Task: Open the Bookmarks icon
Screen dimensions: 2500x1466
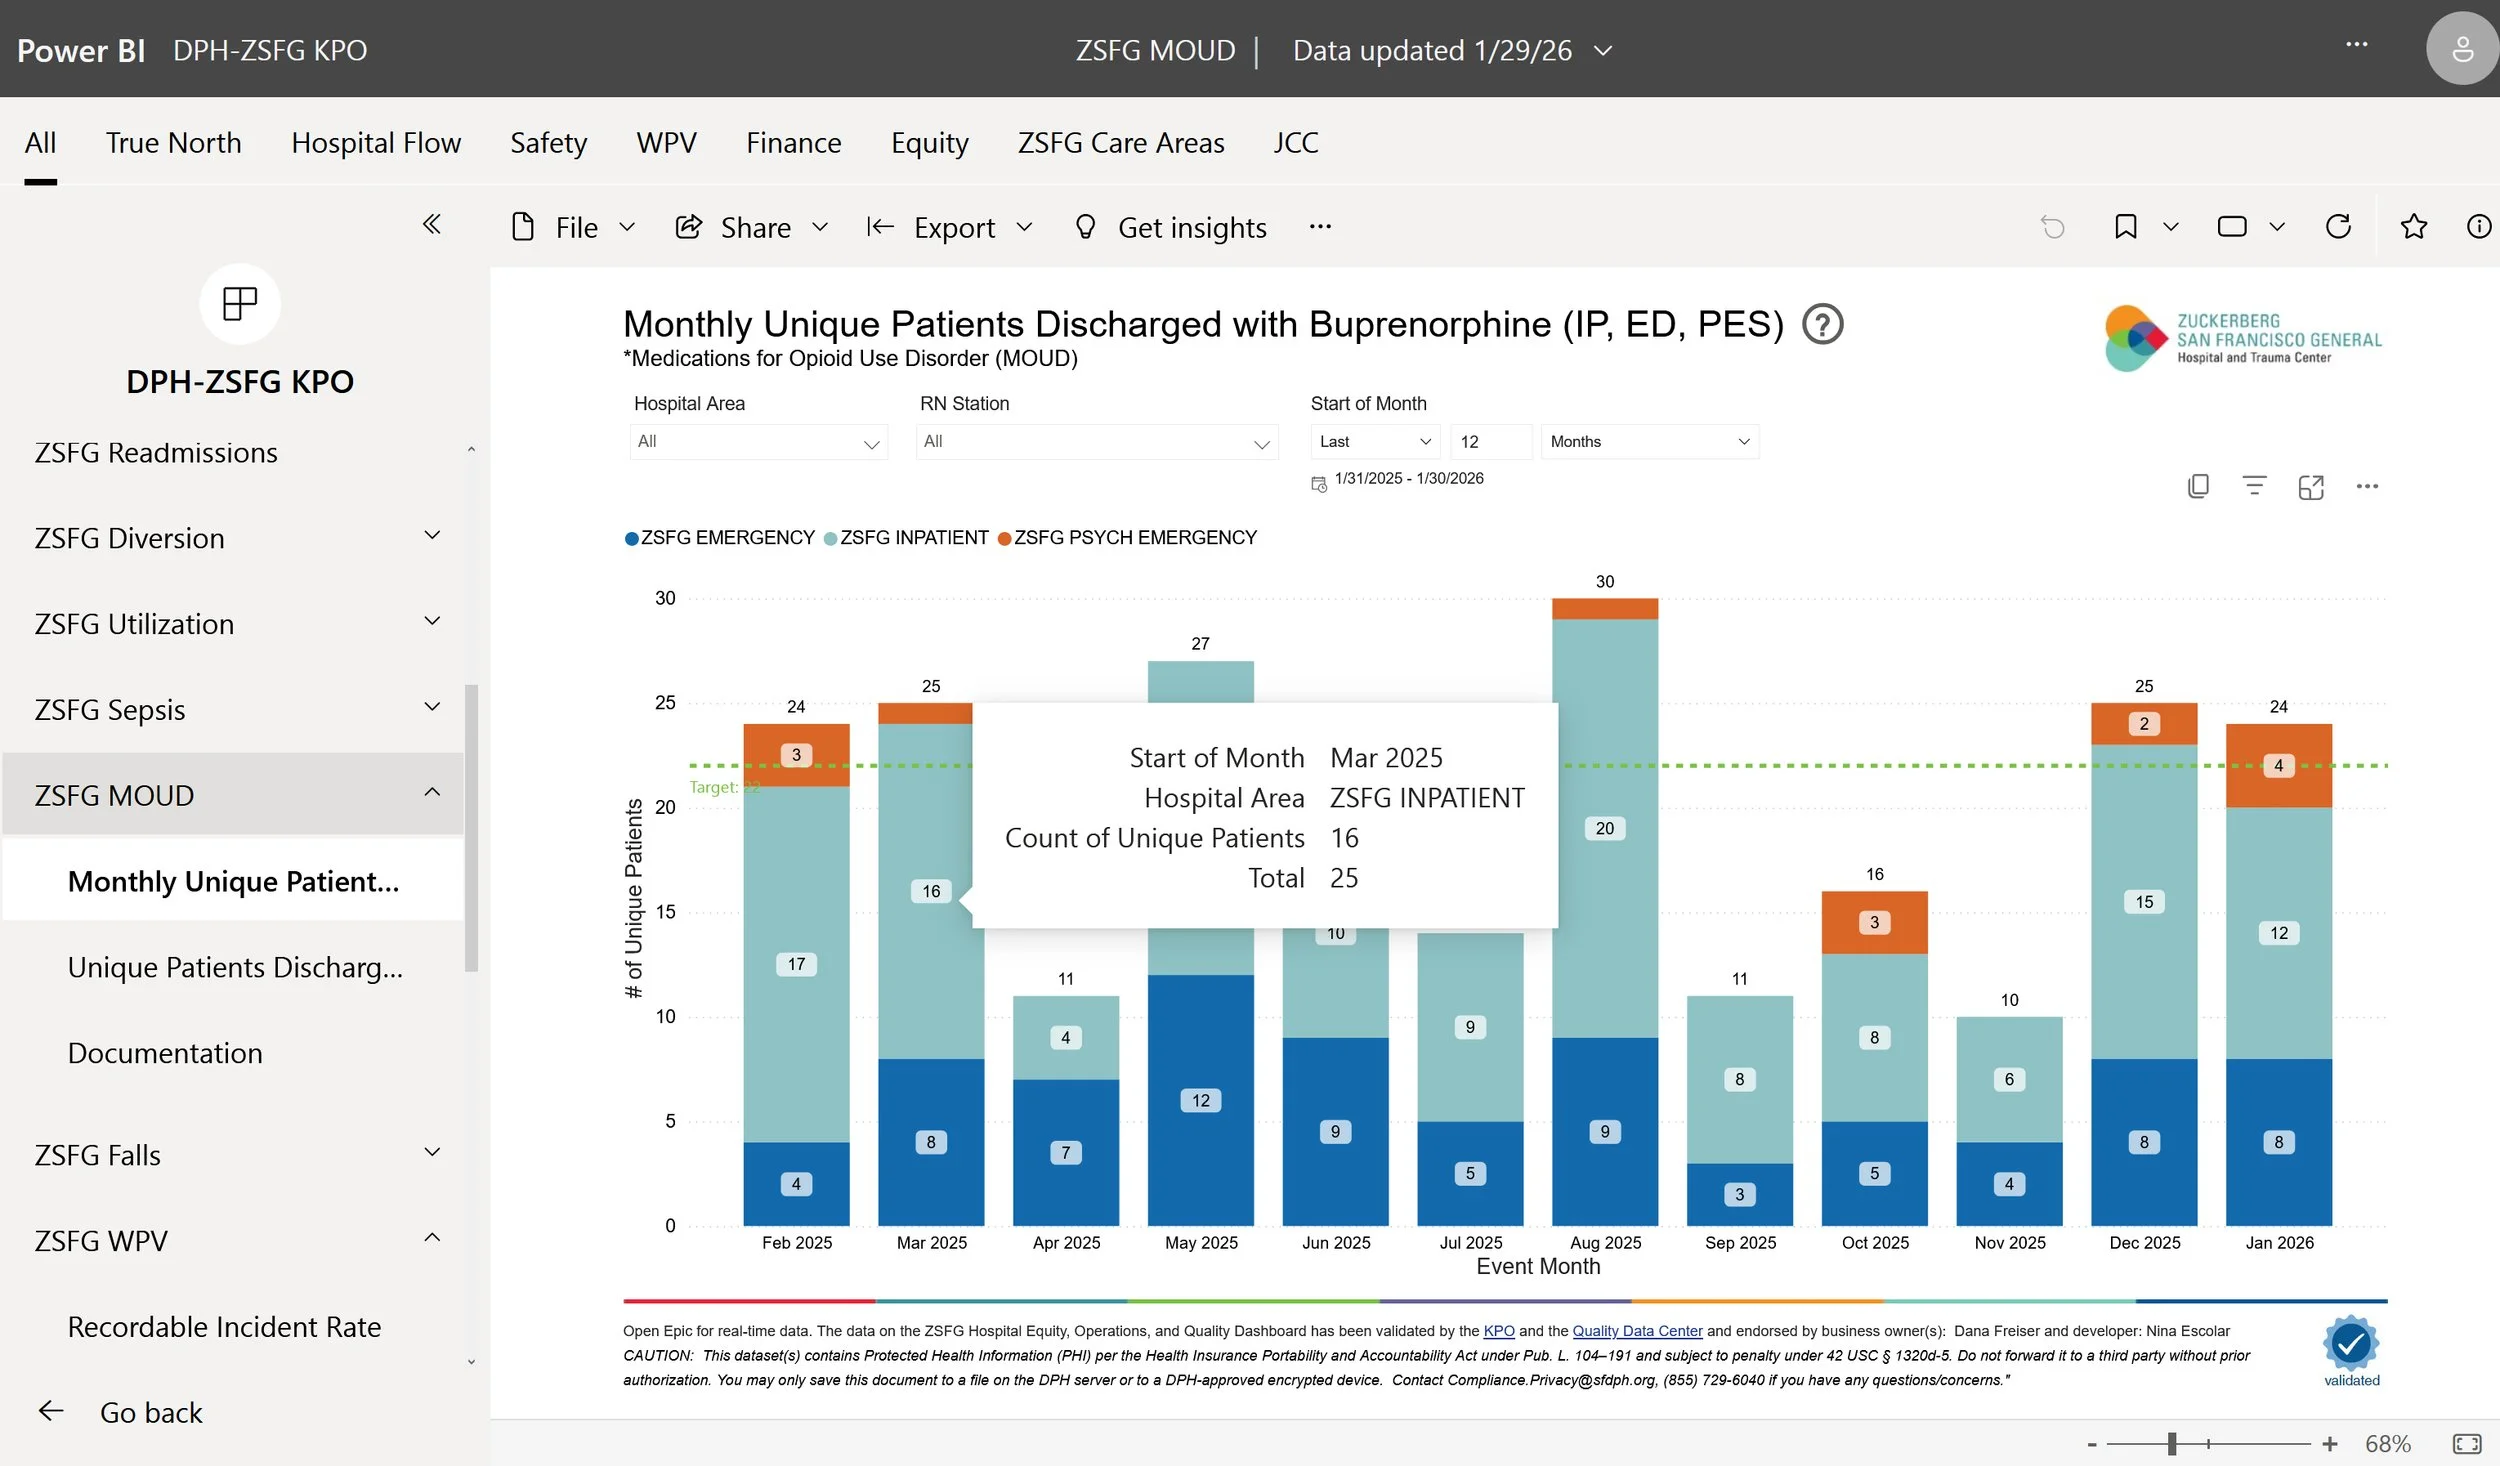Action: (2125, 227)
